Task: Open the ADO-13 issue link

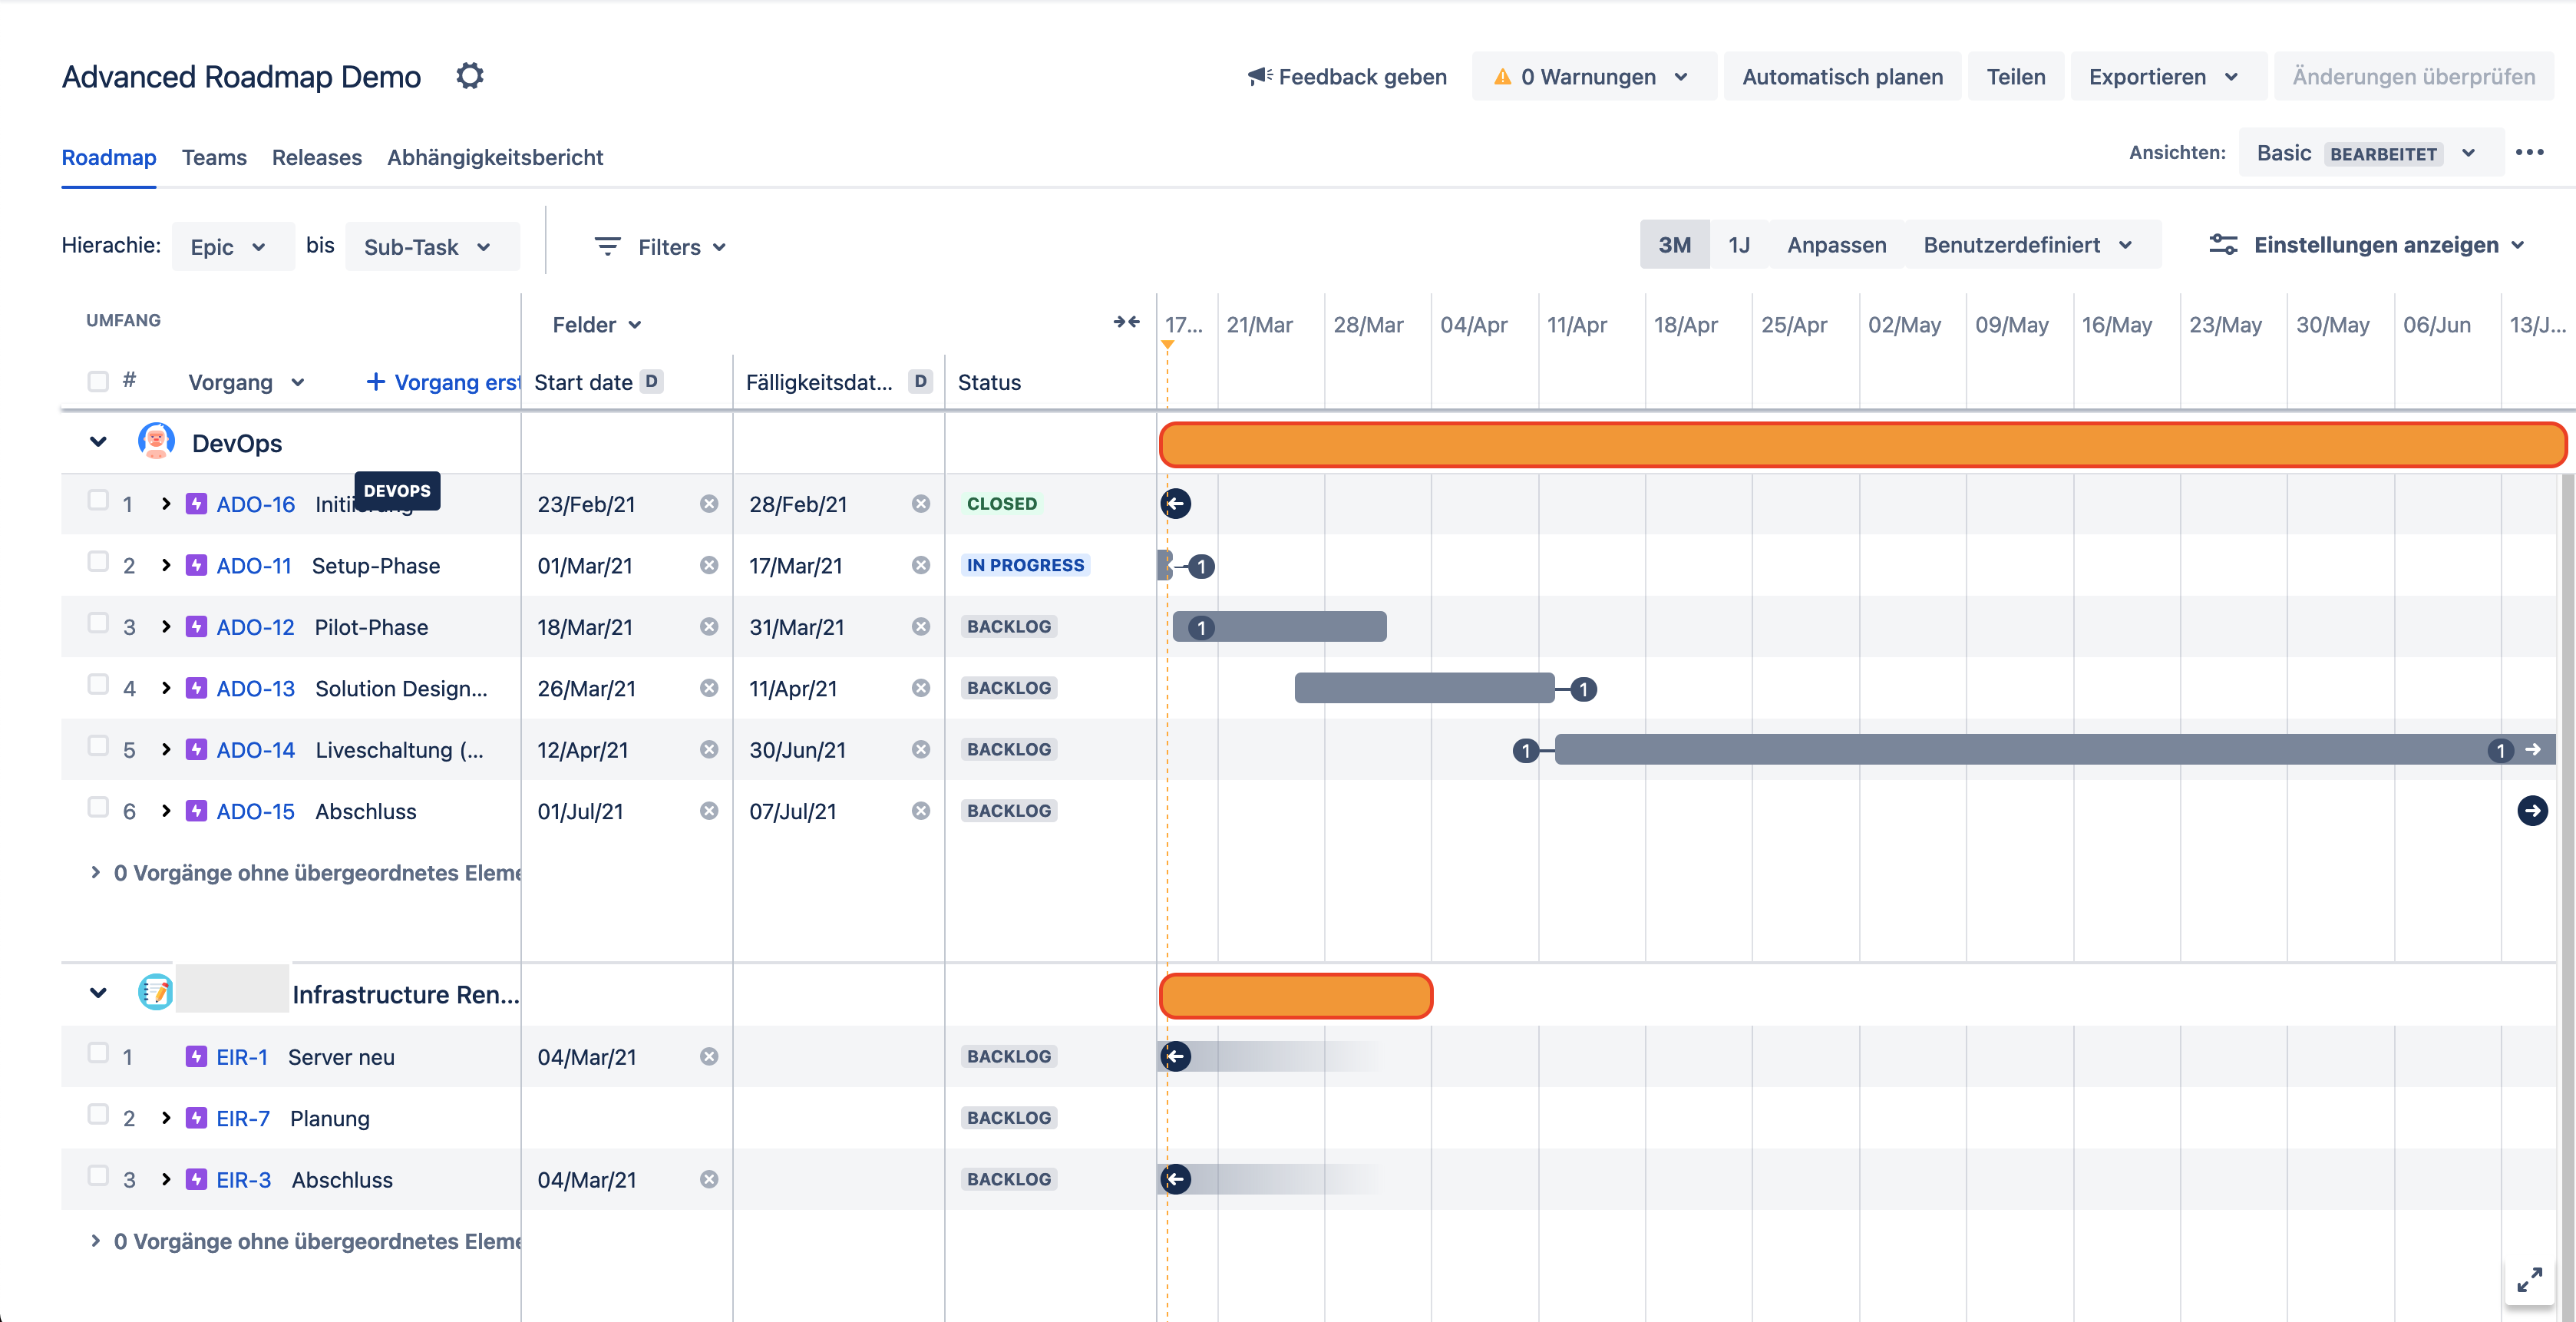Action: point(255,688)
